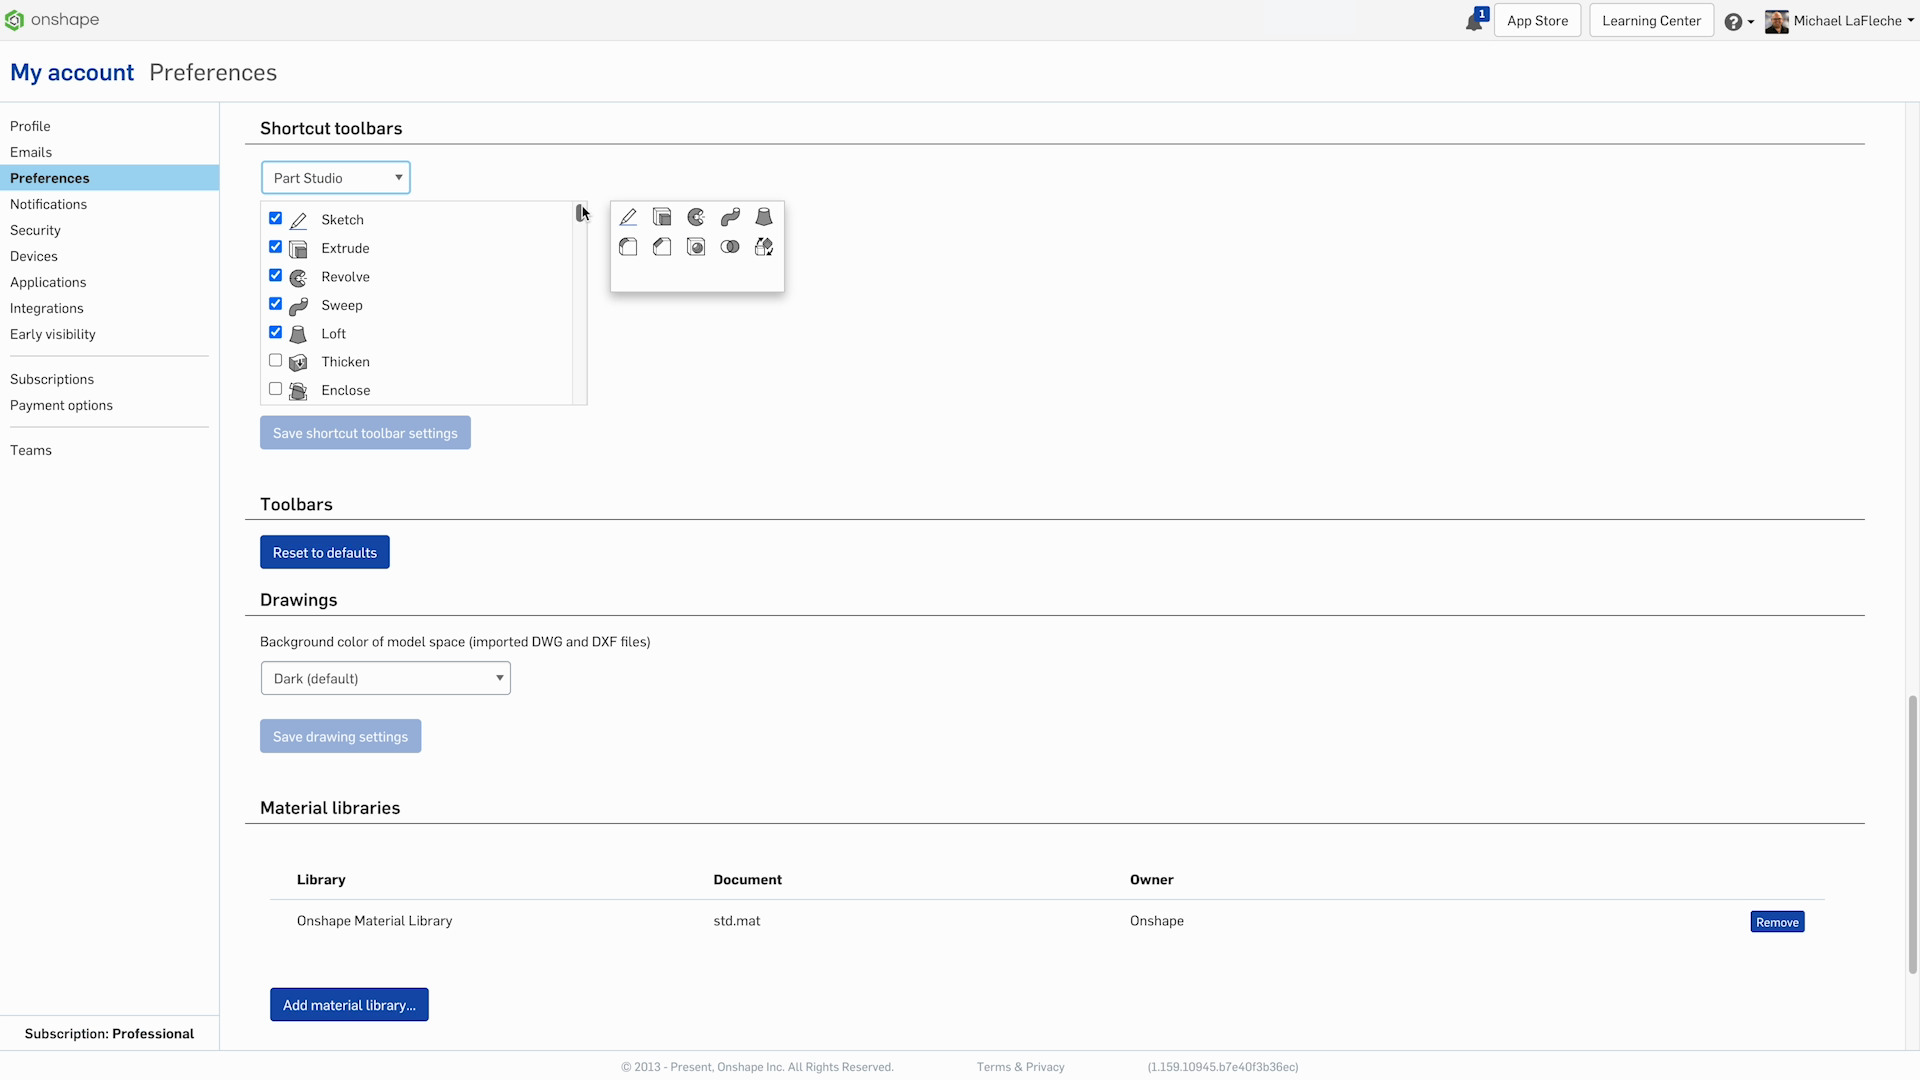The width and height of the screenshot is (1920, 1080).
Task: Open the Part Studio toolbar dropdown
Action: click(335, 178)
